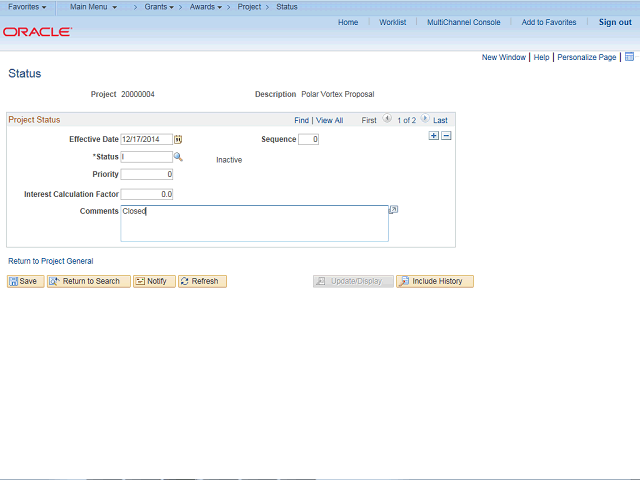Open the Worklist link
The width and height of the screenshot is (640, 480).
(x=392, y=22)
